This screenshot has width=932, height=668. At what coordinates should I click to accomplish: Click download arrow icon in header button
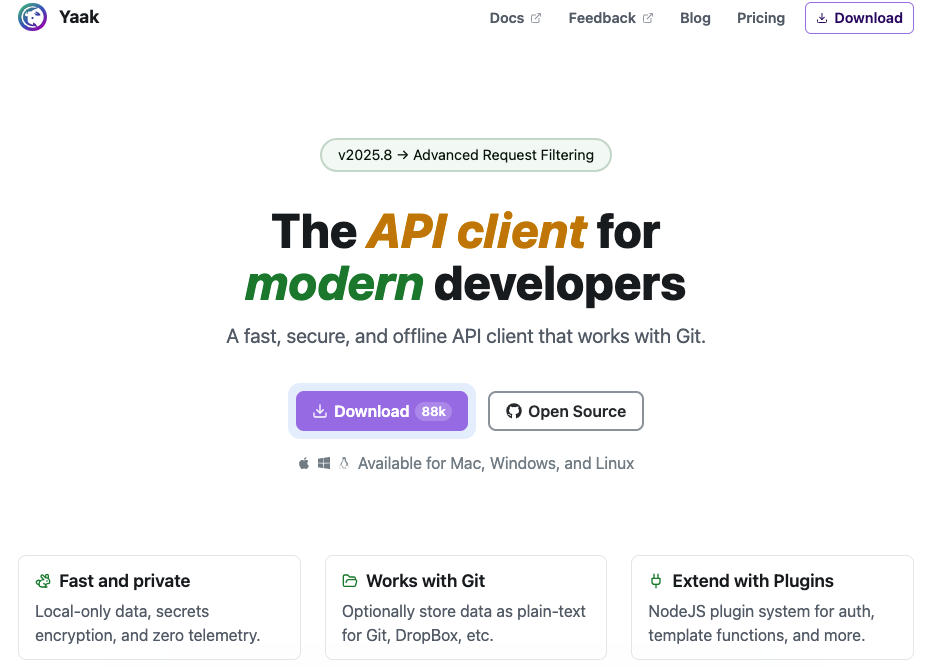(x=821, y=18)
